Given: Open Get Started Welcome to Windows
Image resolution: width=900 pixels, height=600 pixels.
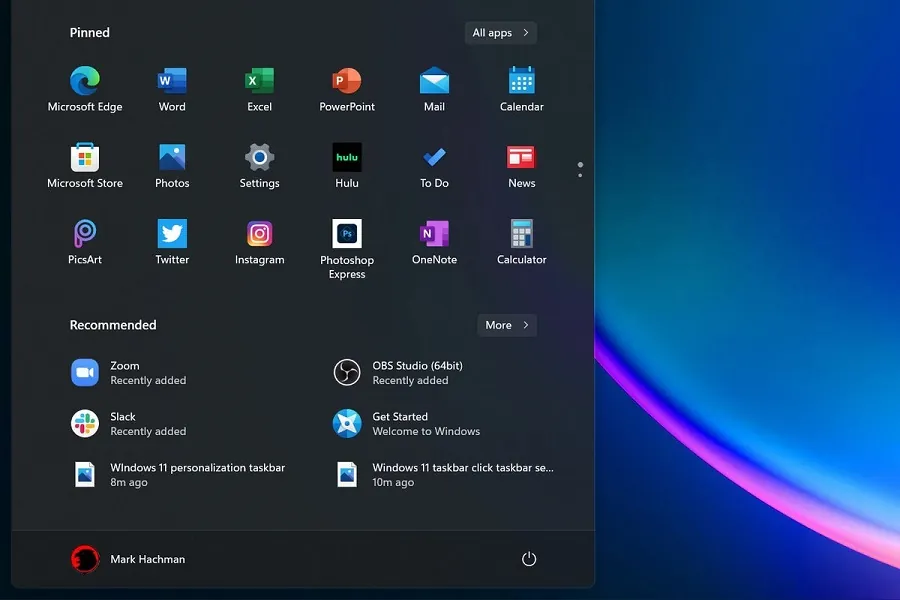Looking at the screenshot, I should point(406,424).
